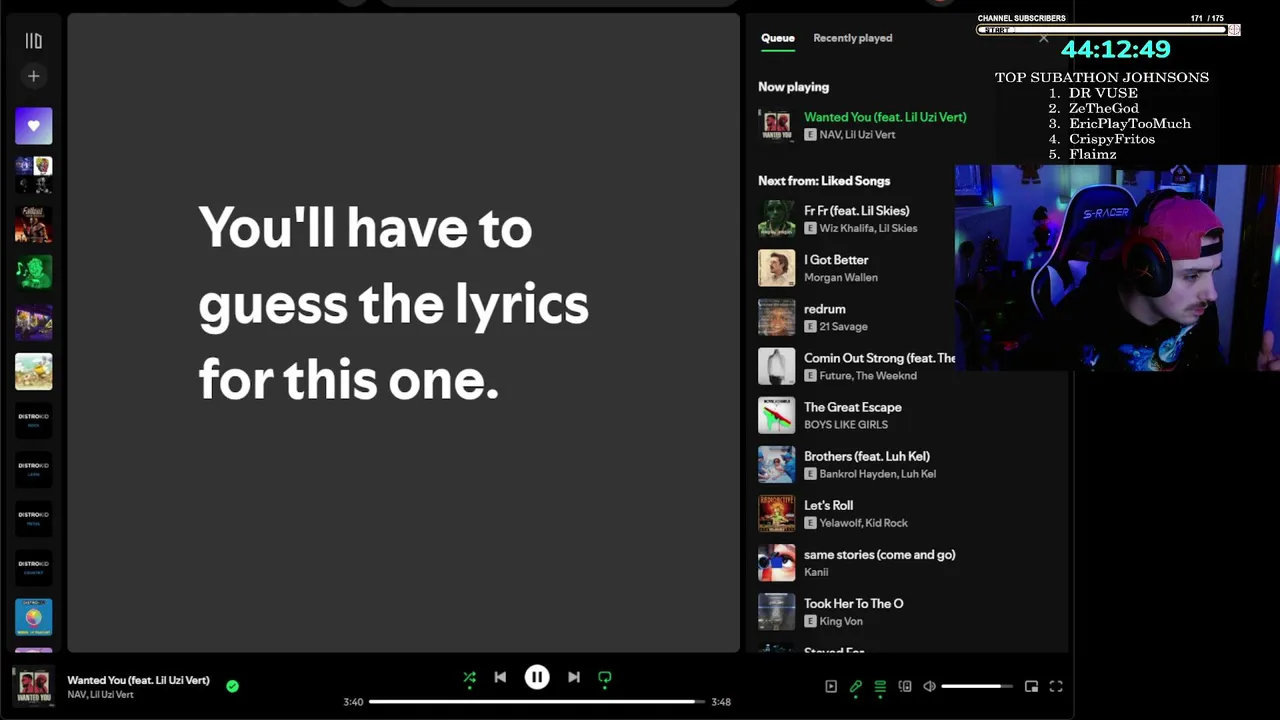Click the plus create playlist button
This screenshot has height=720, width=1280.
(33, 76)
